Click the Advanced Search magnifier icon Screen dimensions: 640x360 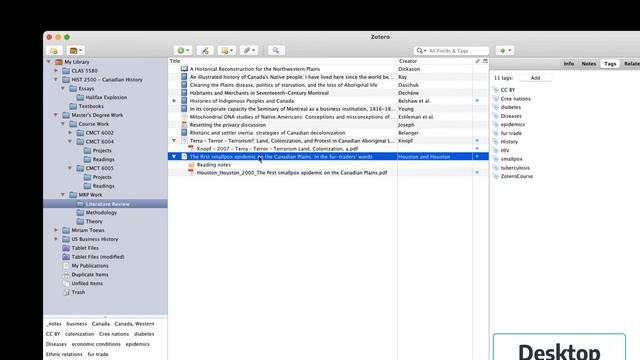pos(276,50)
